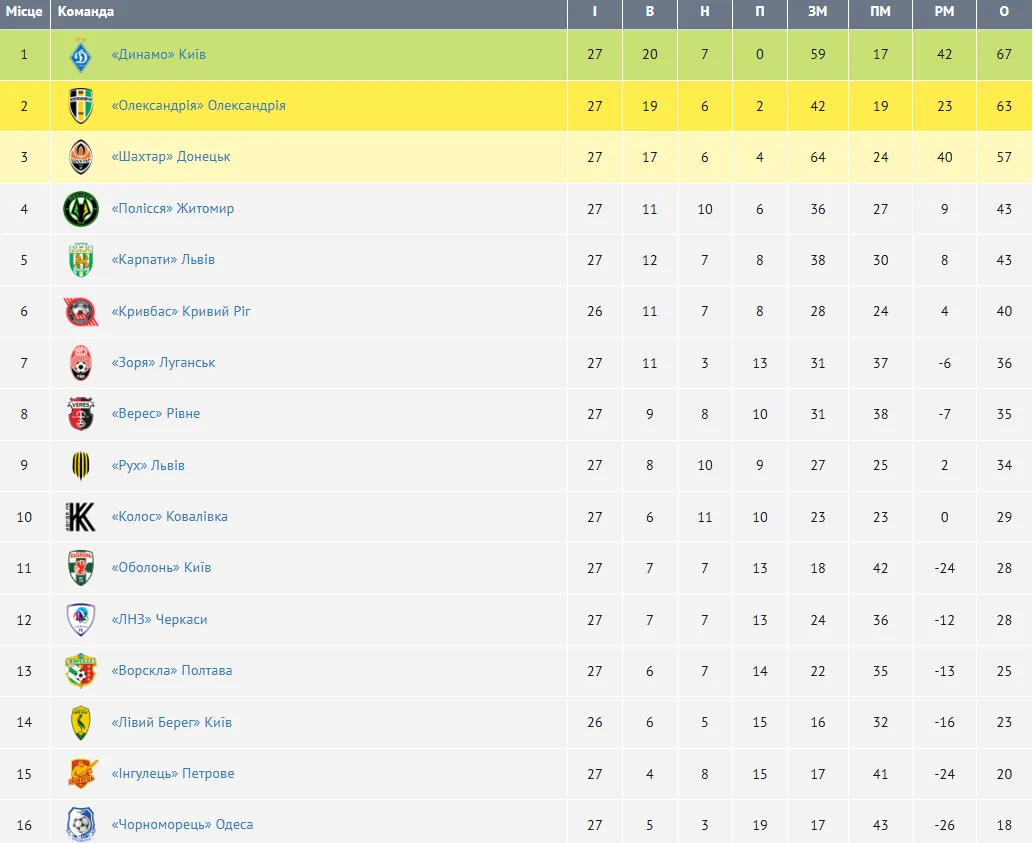Screen dimensions: 1033x843
Task: Click the Dynamo Kyiv club logo
Action: click(80, 55)
